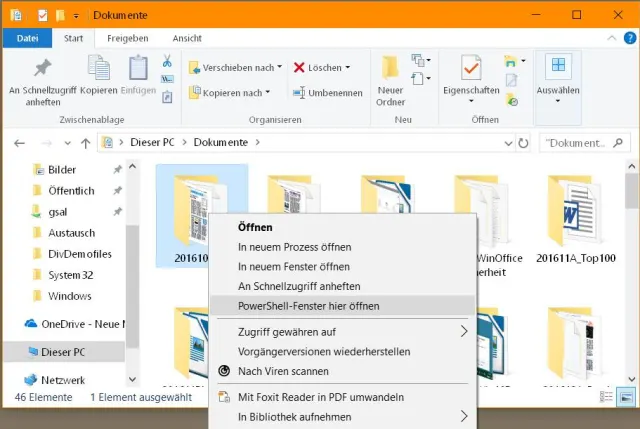
Task: Open the Eigenschaften dropdown arrow
Action: click(471, 101)
